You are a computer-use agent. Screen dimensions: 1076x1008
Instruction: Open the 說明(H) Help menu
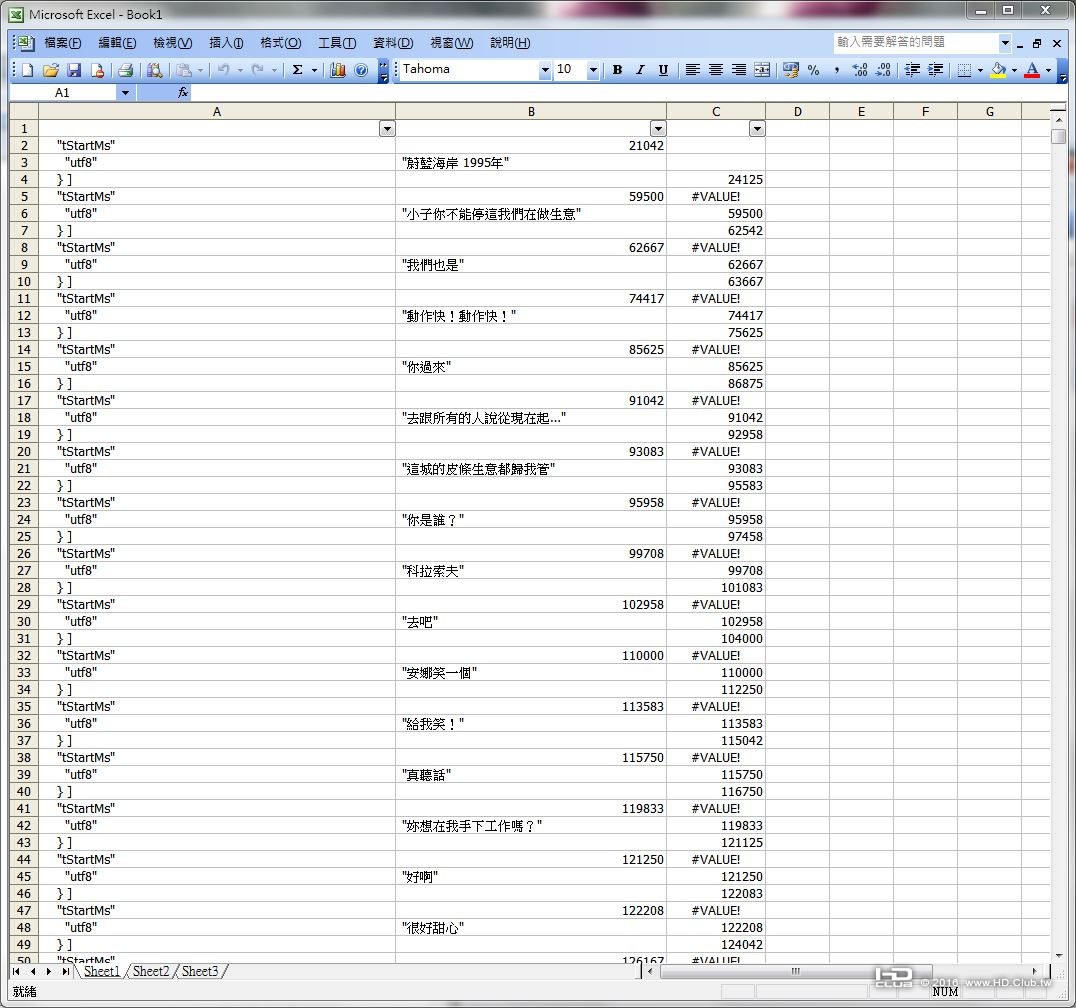(510, 43)
